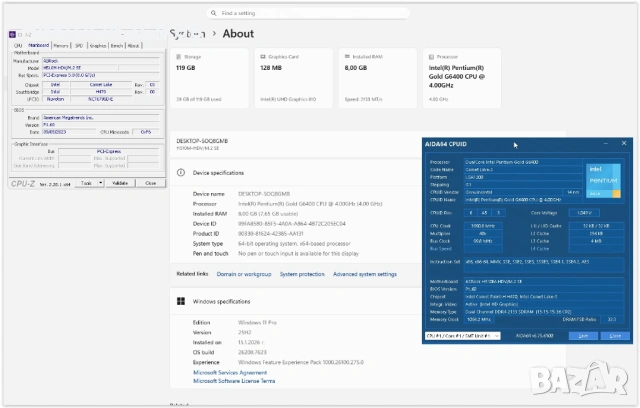Screen dimensions: 640x408
Task: Click the Windows 11 Pro edition text
Action: 258,322
